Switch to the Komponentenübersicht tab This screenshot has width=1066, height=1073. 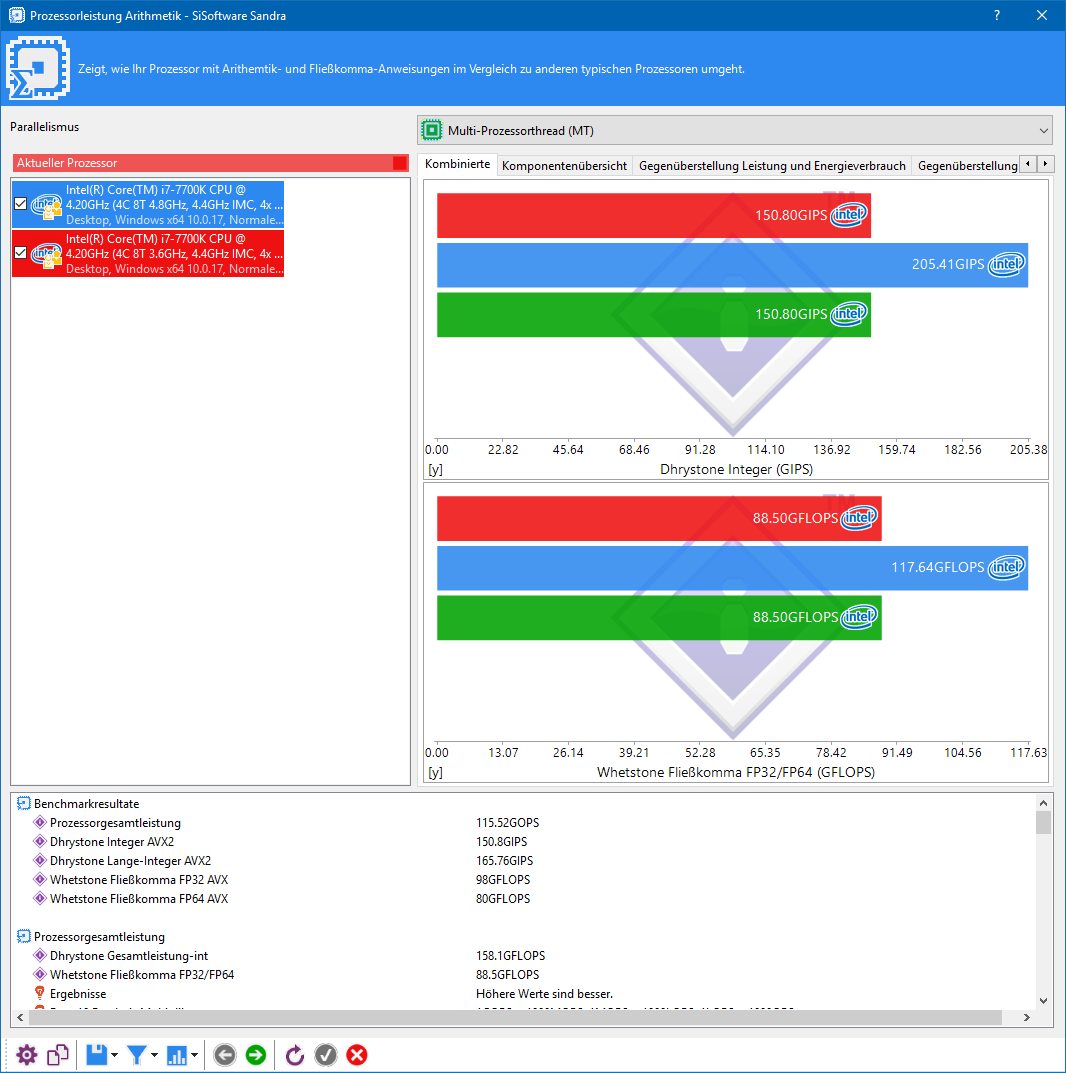(x=564, y=166)
